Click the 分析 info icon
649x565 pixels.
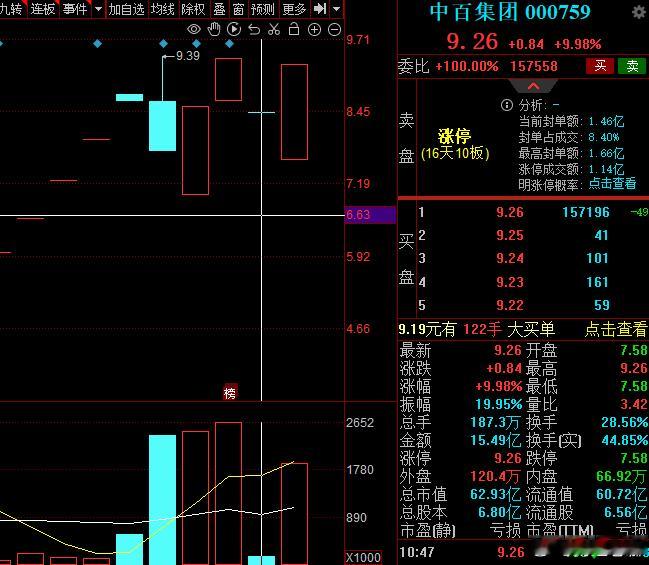pyautogui.click(x=507, y=105)
